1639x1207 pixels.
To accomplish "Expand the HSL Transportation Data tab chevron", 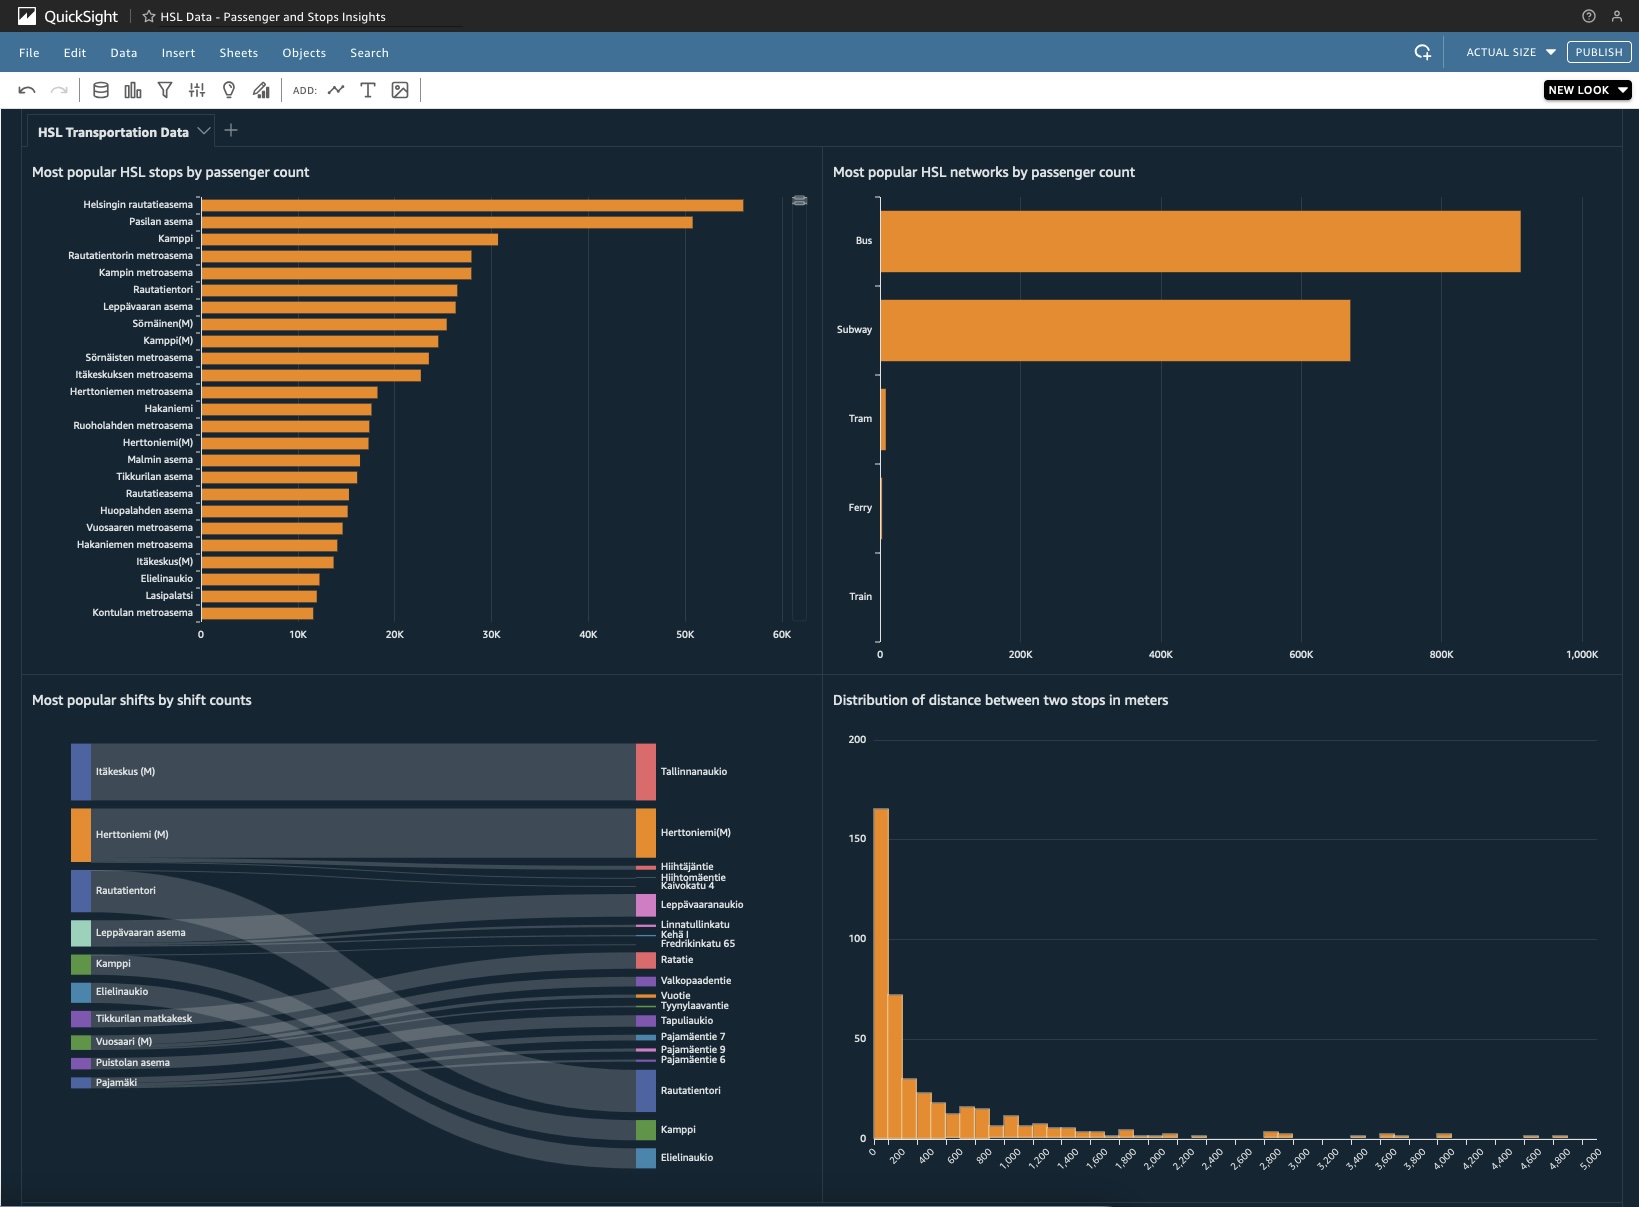I will [204, 131].
